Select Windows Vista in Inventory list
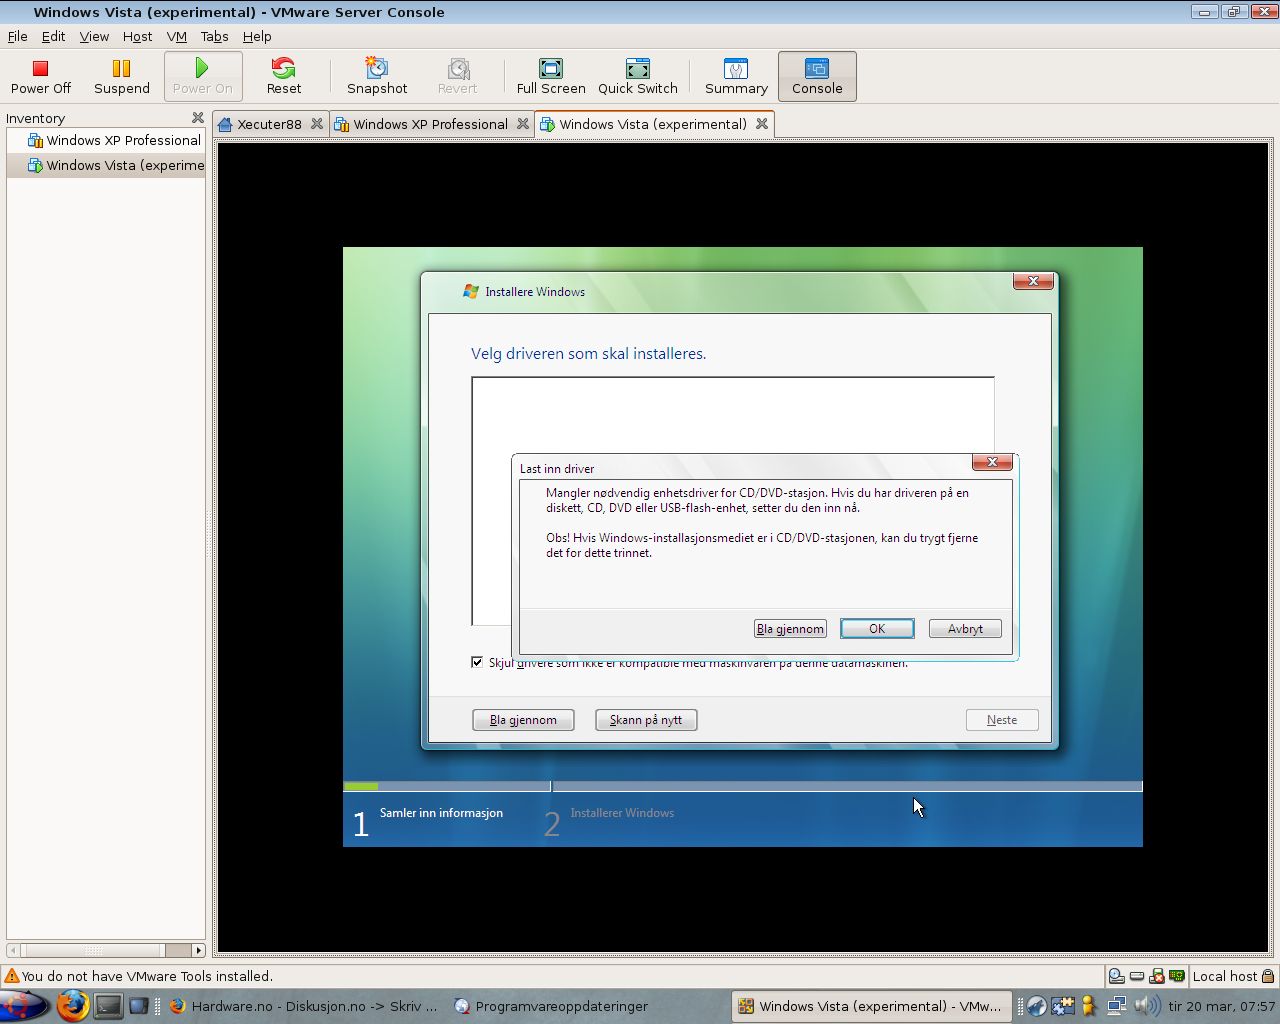This screenshot has height=1024, width=1280. pos(106,166)
